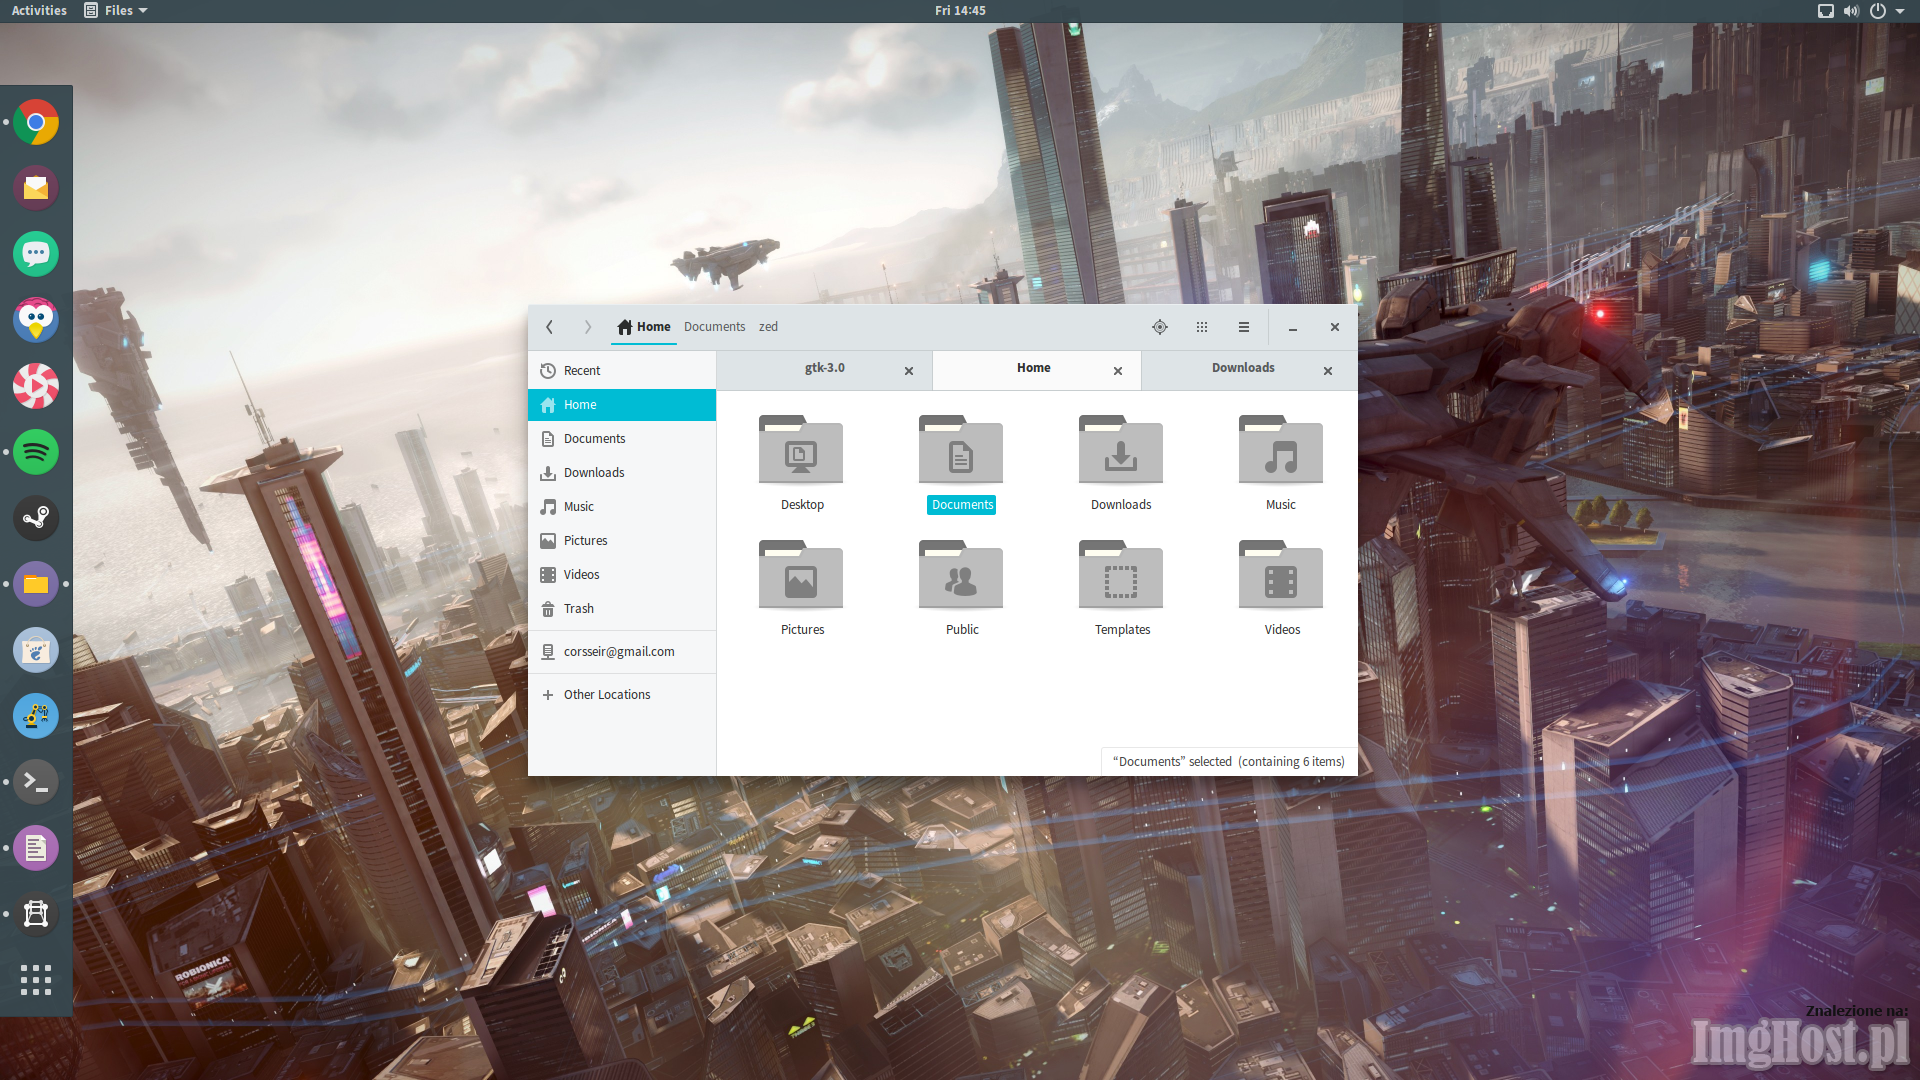This screenshot has width=1920, height=1080.
Task: Open the hamburger menu in Files
Action: click(x=1244, y=327)
